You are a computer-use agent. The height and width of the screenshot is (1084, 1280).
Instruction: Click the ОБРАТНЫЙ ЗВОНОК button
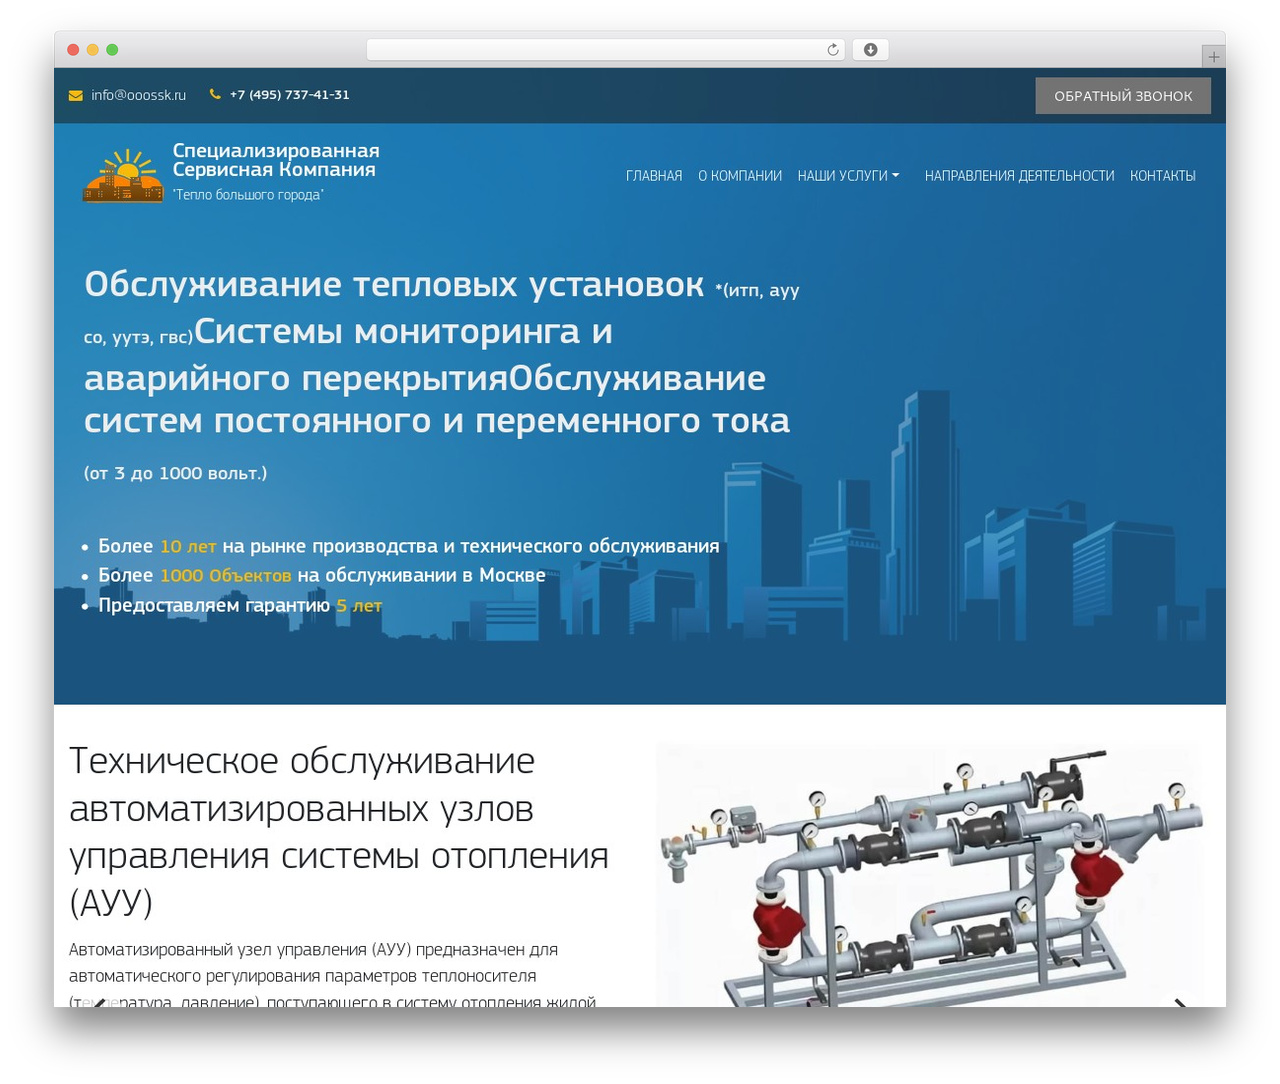(x=1123, y=96)
